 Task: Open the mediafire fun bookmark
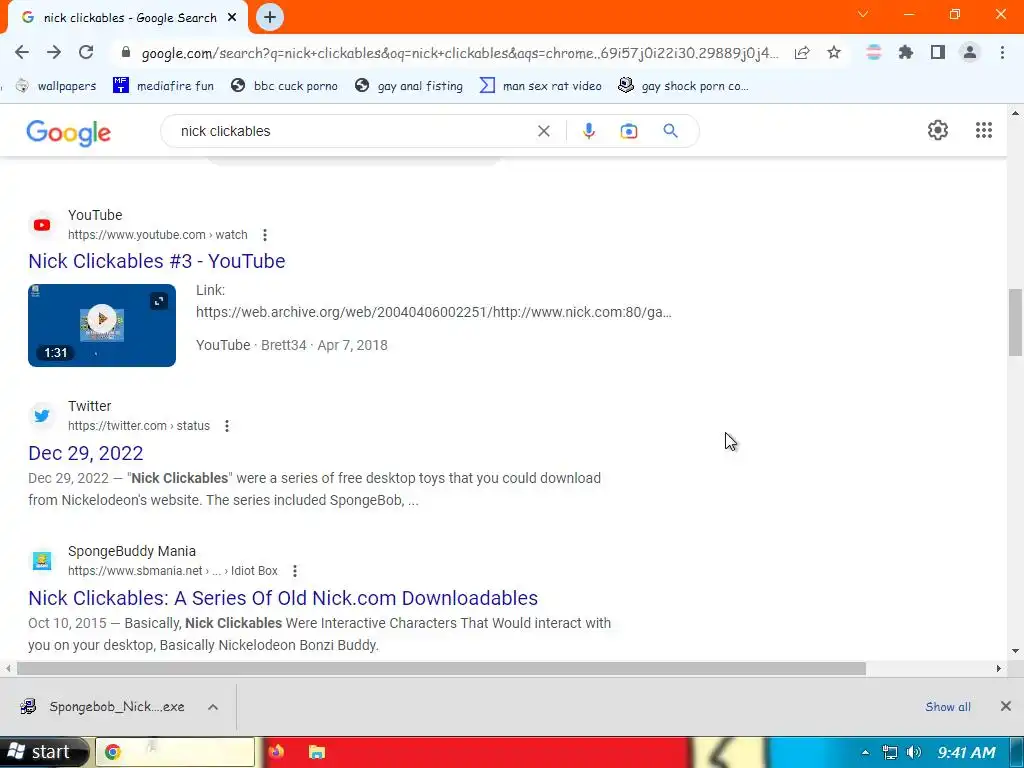pyautogui.click(x=163, y=86)
